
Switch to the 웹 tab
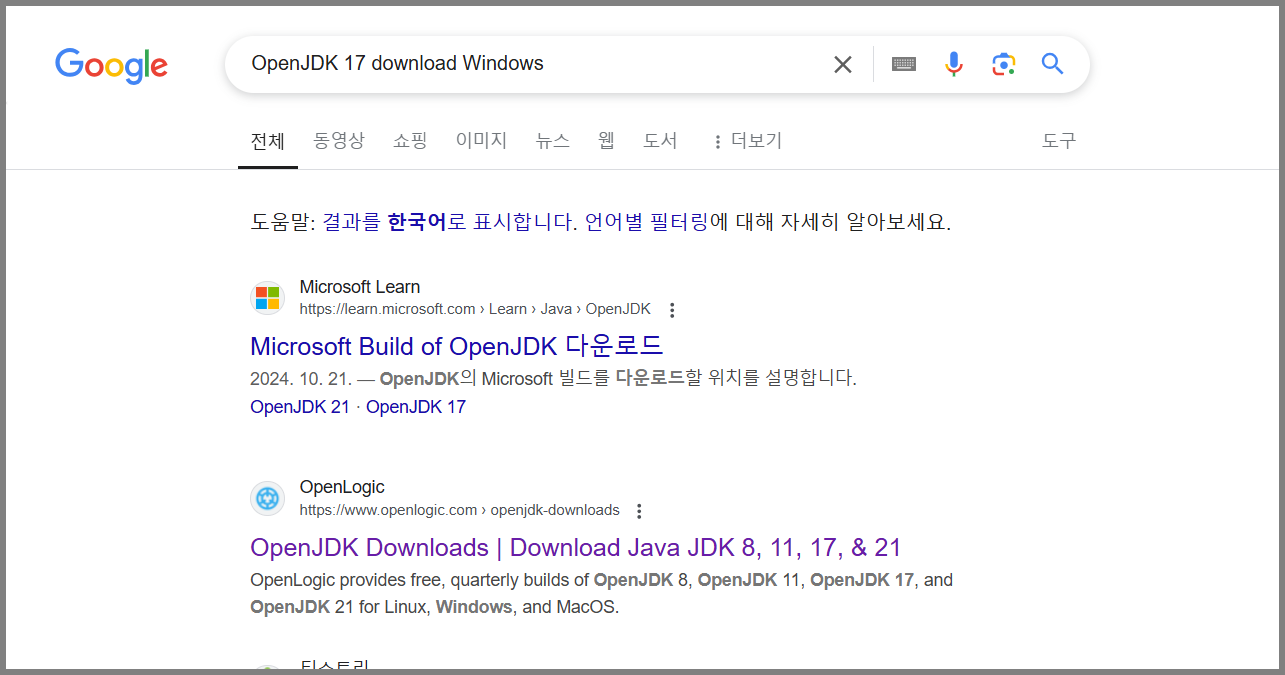tap(606, 141)
